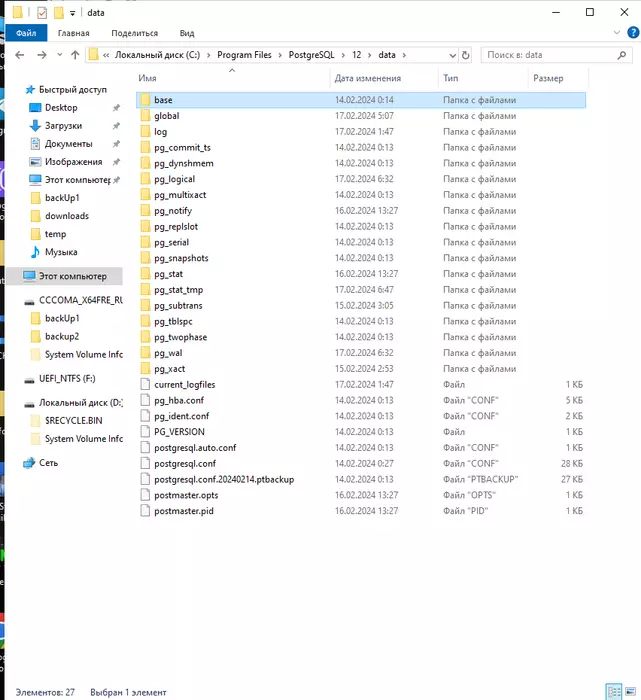Open recent locations dropdown arrow
The image size is (641, 700).
(x=60, y=55)
